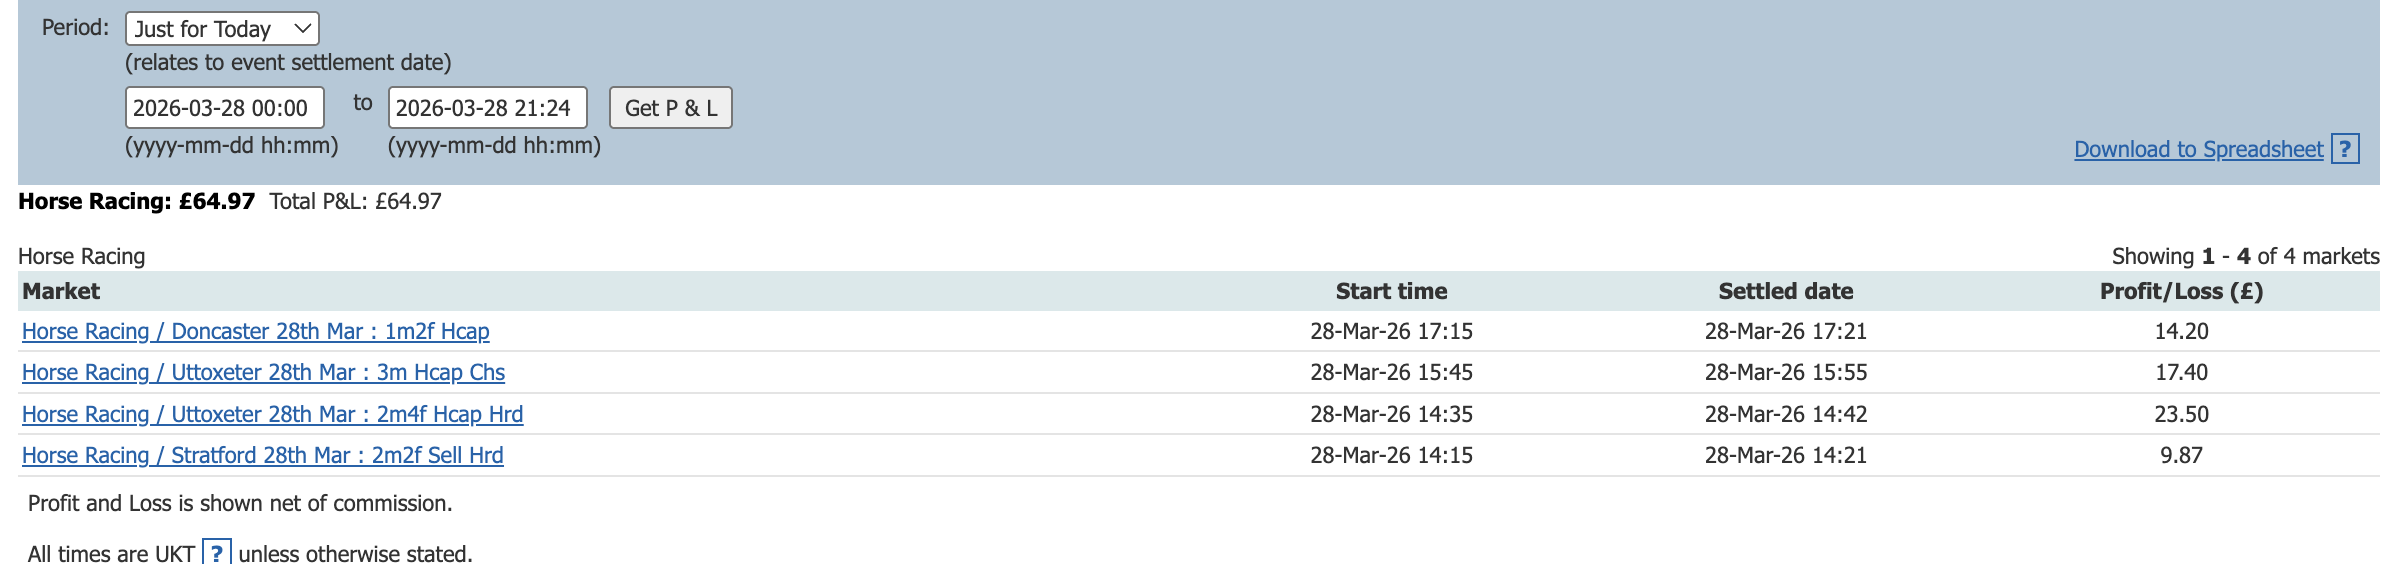Open the Period dropdown
The height and width of the screenshot is (564, 2394).
click(x=222, y=29)
